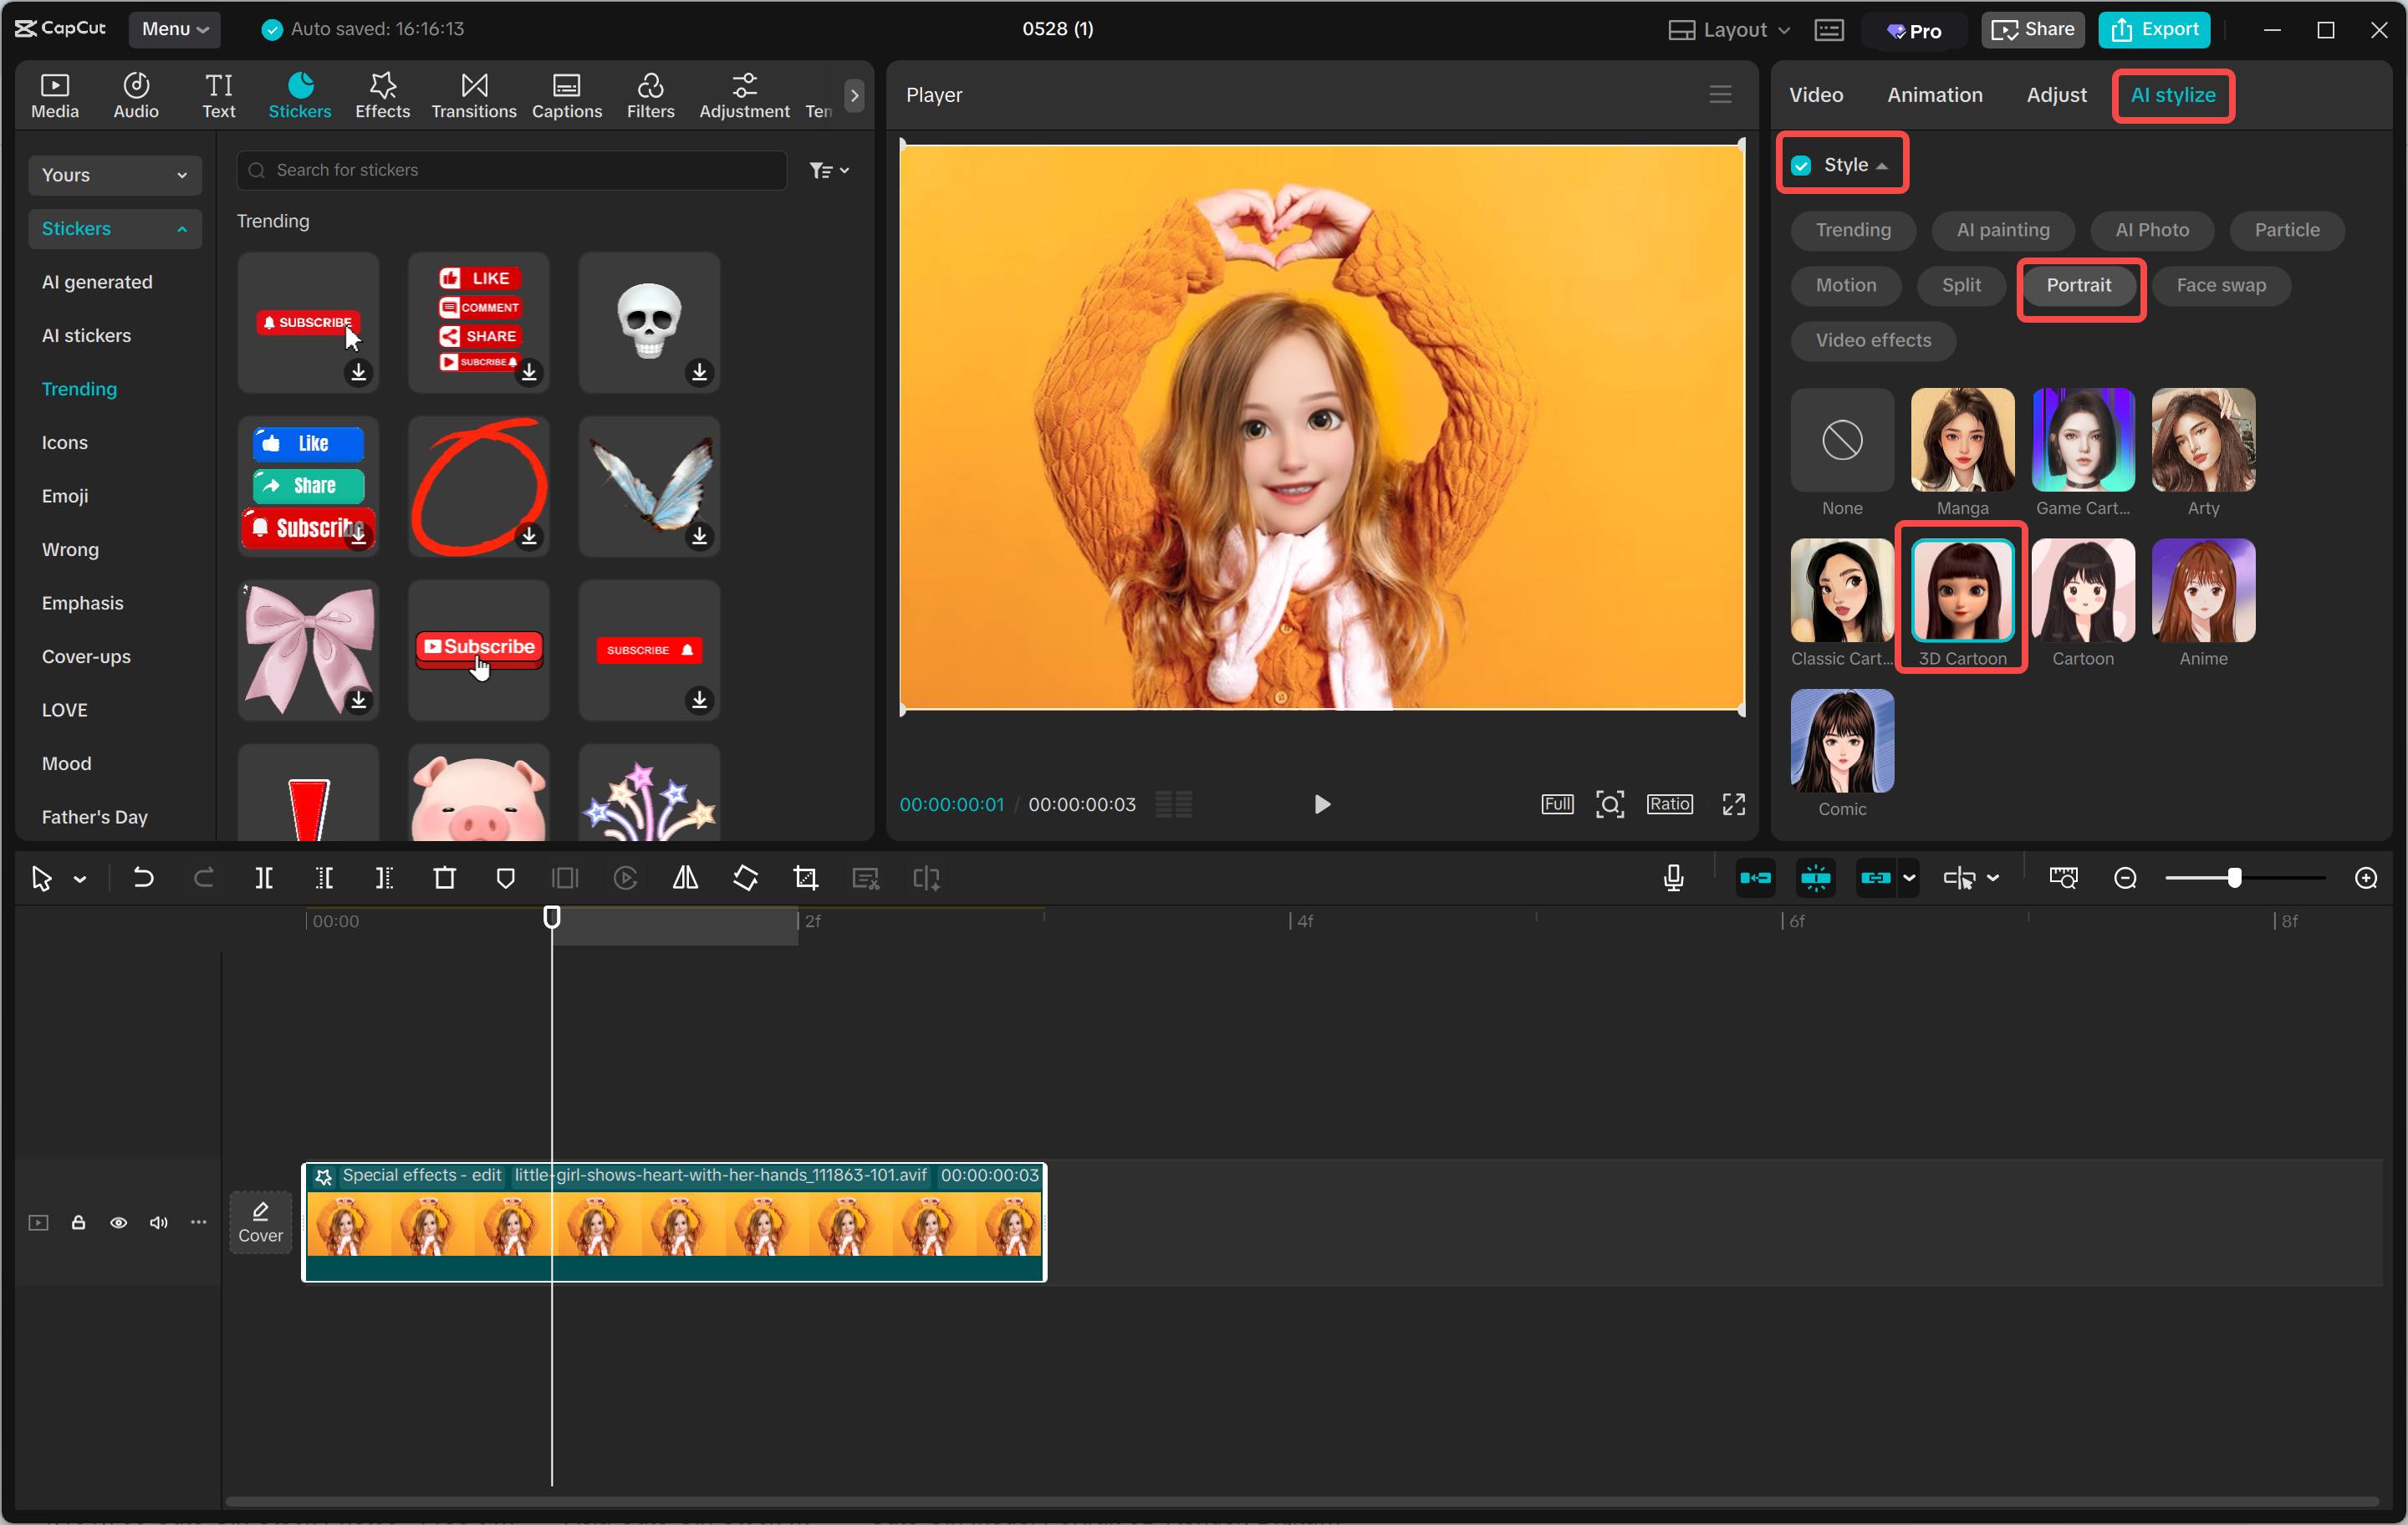Screen dimensions: 2408x1525
Task: Open the Filters panel
Action: [650, 94]
